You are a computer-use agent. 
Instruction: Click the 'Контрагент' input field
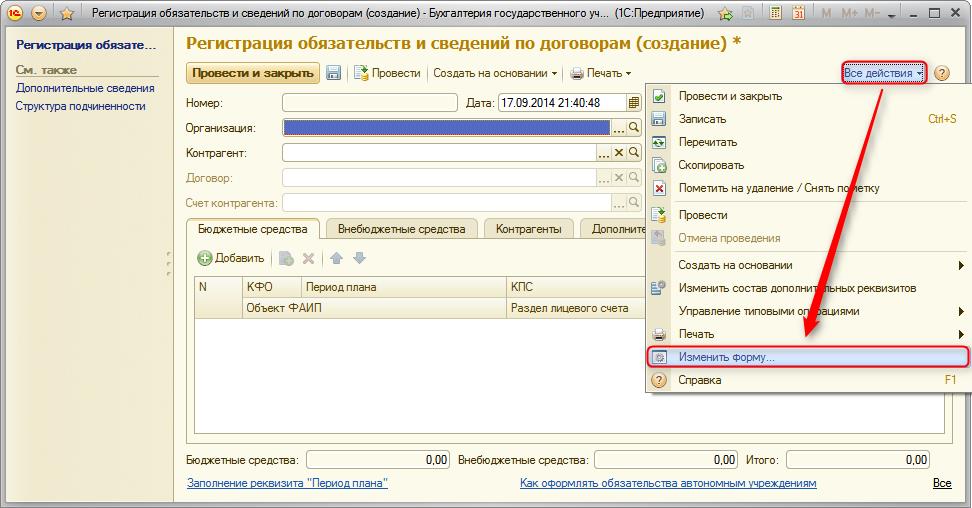[440, 153]
